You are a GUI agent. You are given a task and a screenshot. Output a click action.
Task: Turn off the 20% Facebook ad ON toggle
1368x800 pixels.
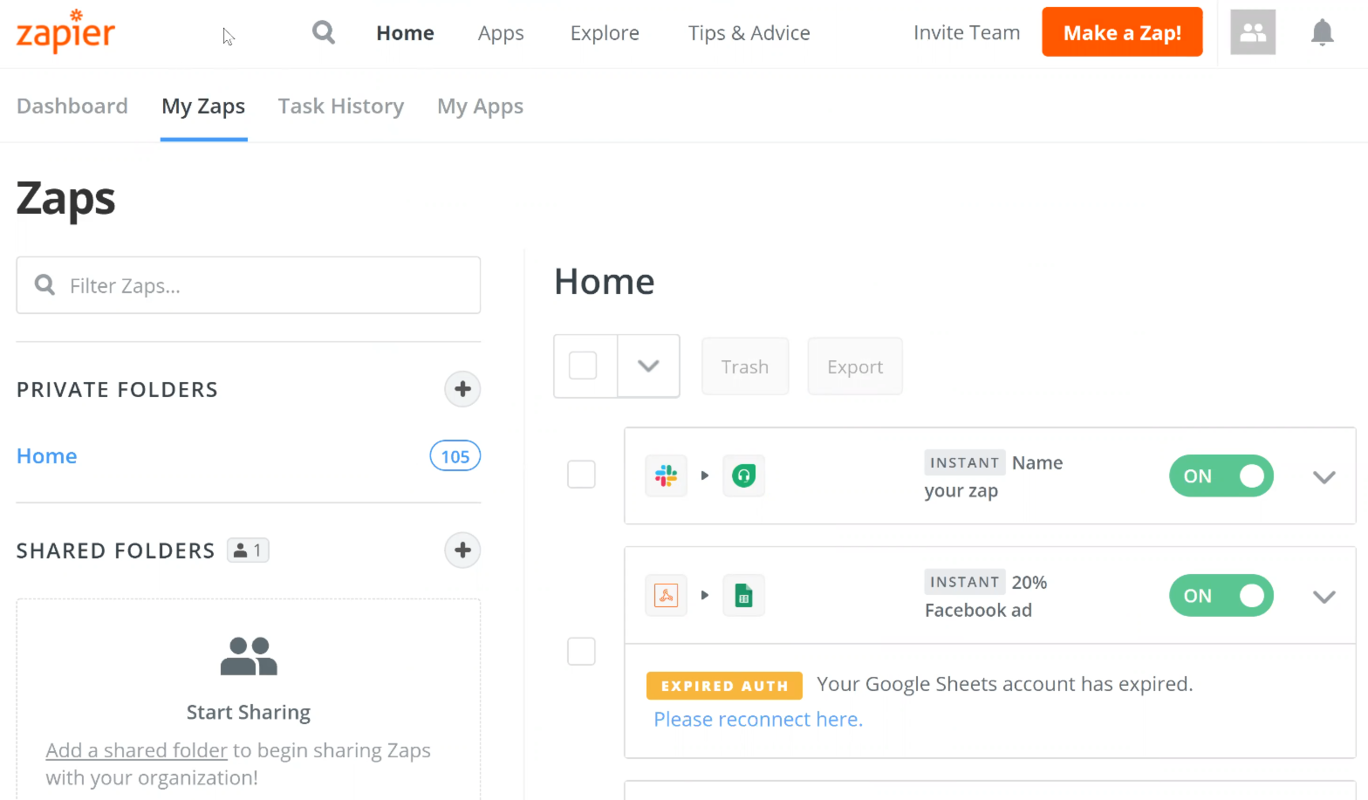point(1221,595)
